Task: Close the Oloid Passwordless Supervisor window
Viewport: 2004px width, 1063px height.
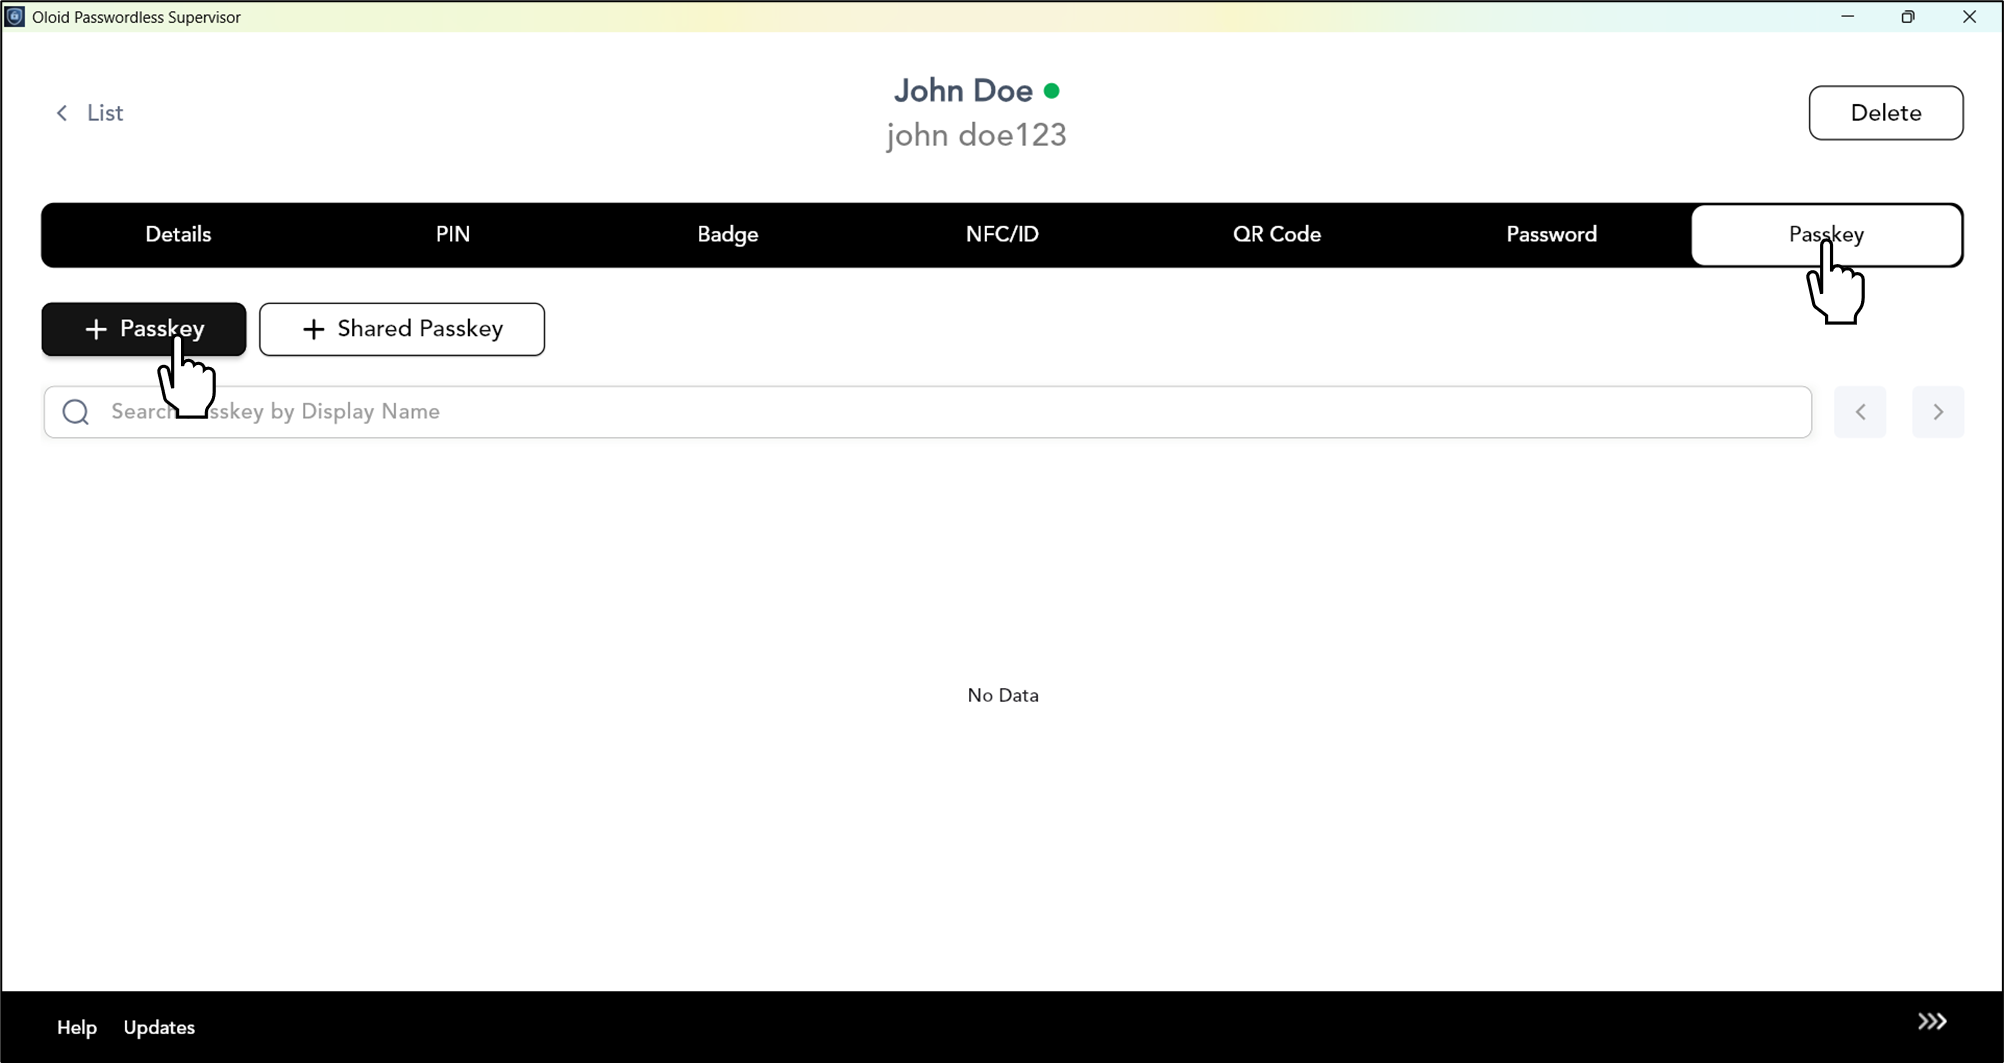Action: pos(1969,17)
